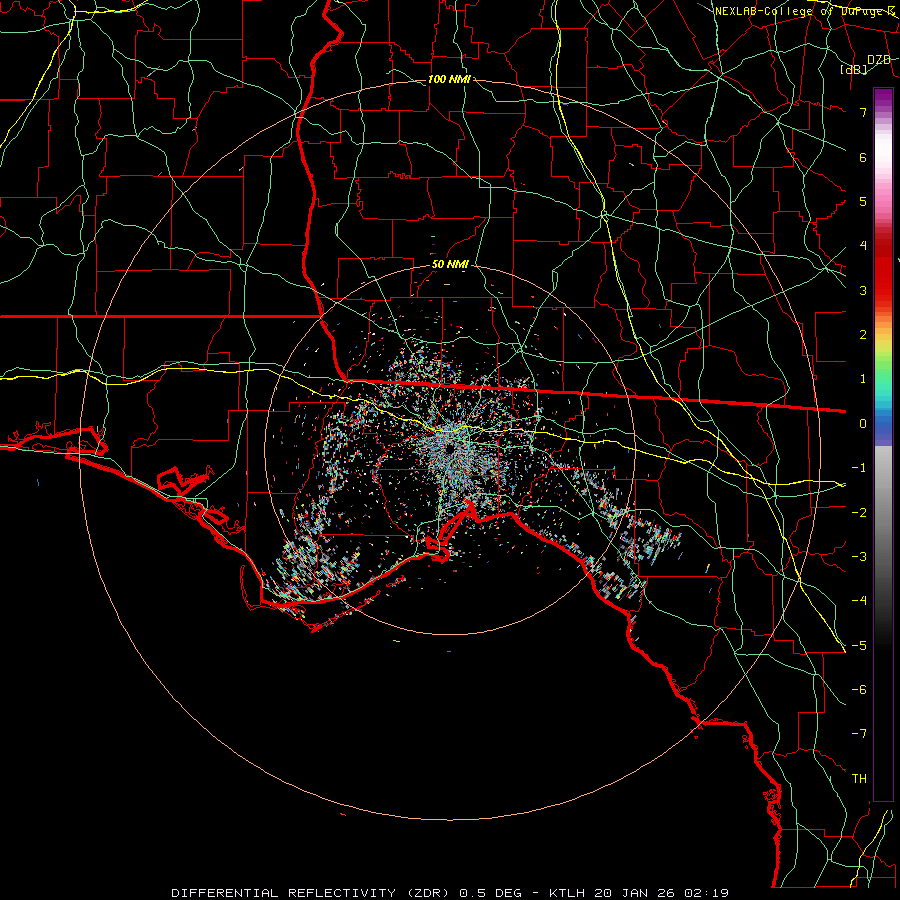The height and width of the screenshot is (900, 900).
Task: Click the "-4" value on the color scale
Action: (859, 601)
